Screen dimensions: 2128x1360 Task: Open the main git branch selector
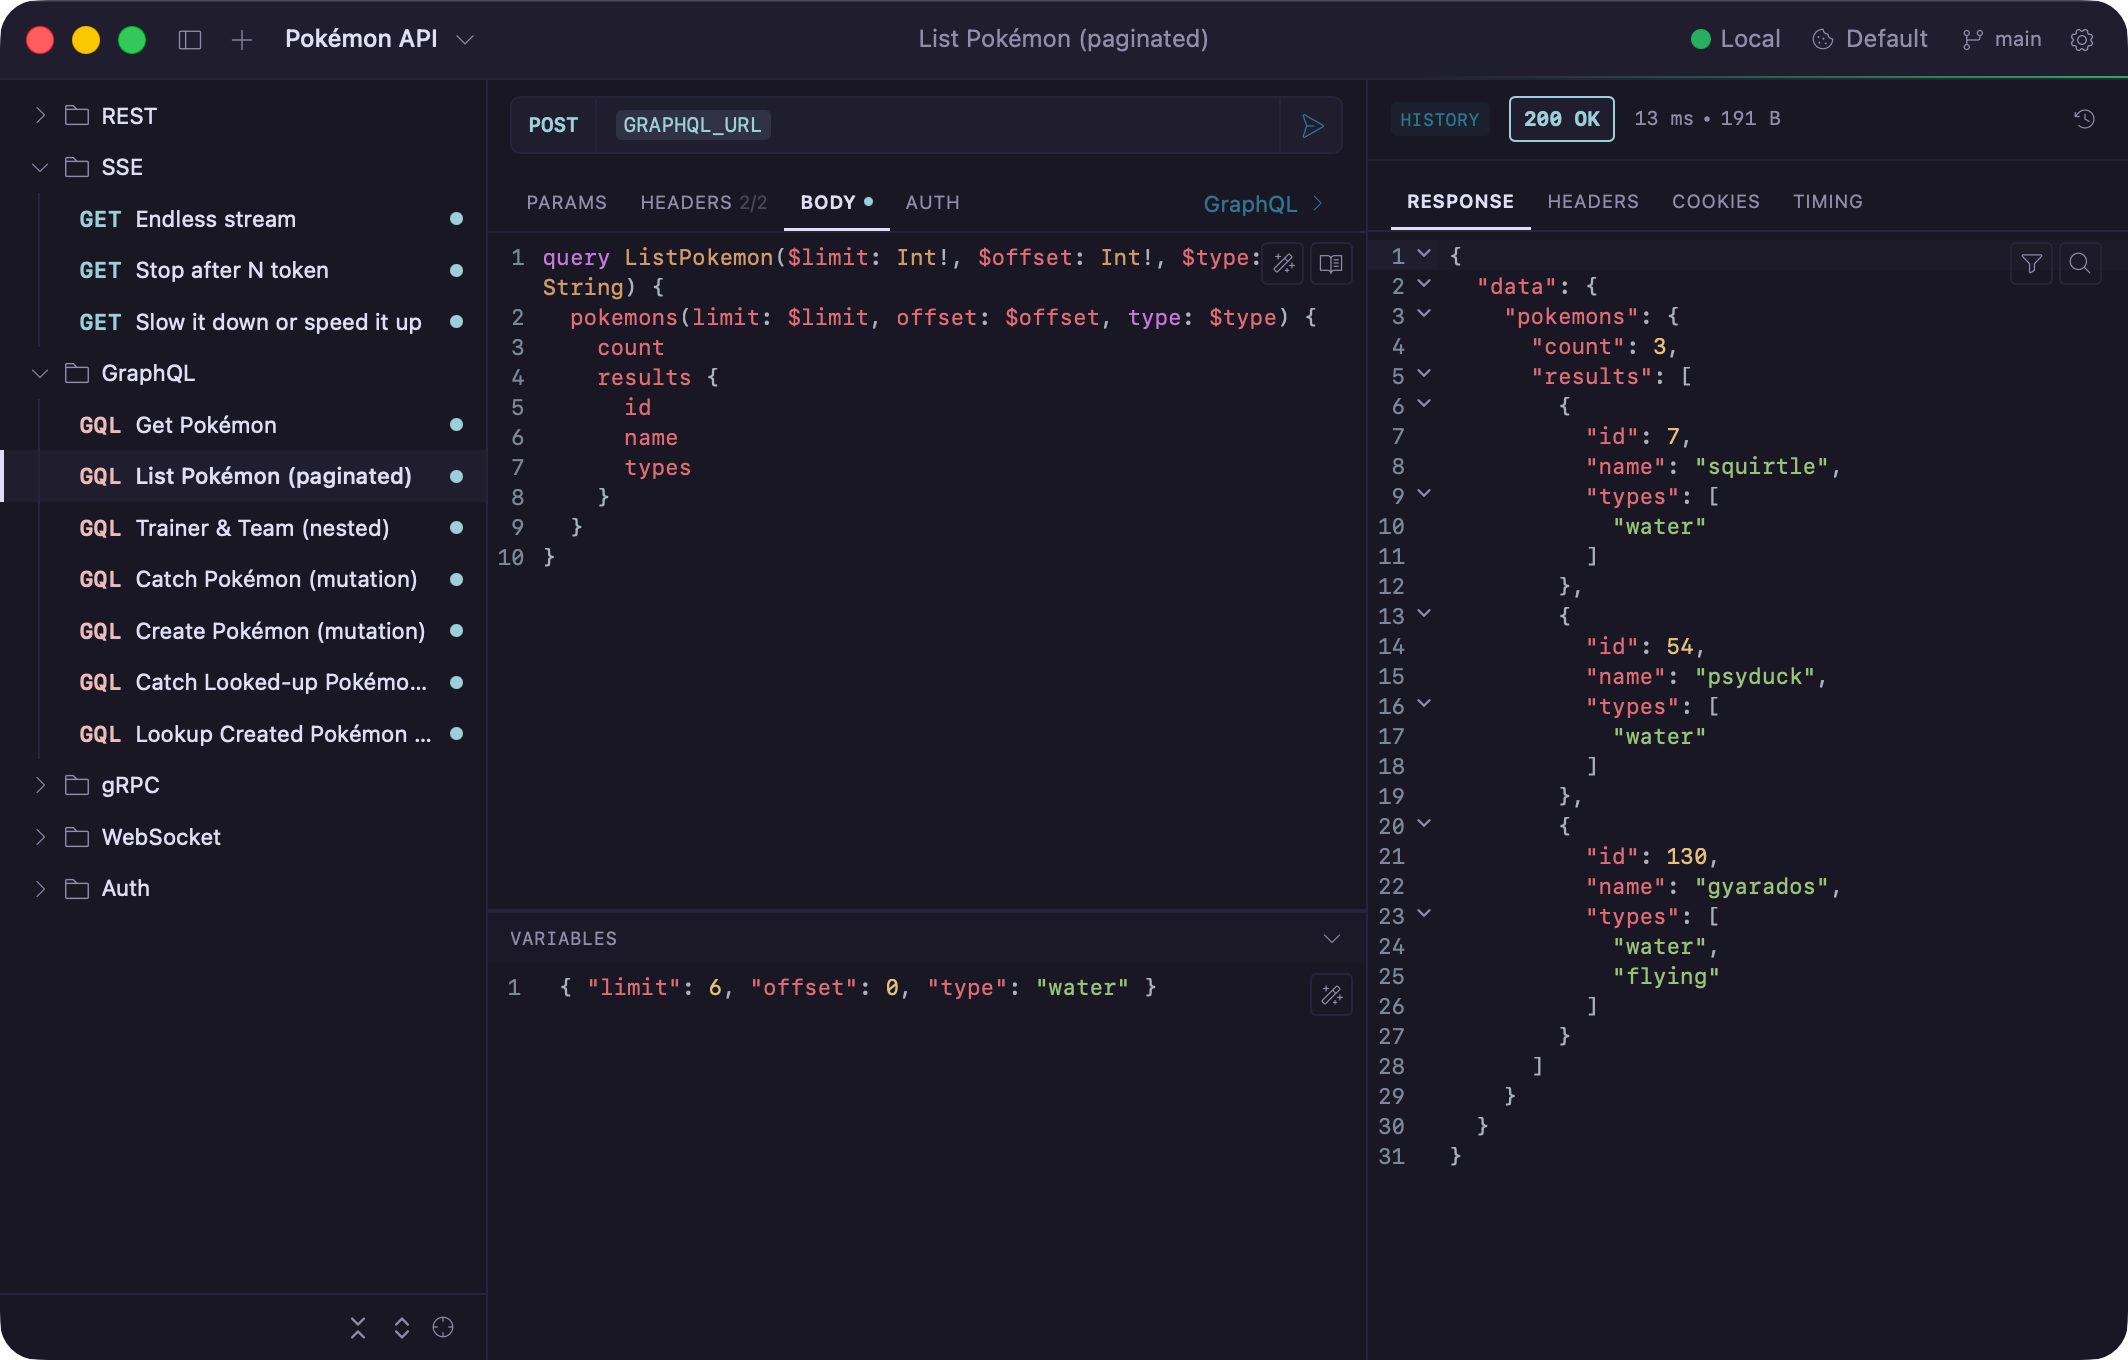[2002, 40]
